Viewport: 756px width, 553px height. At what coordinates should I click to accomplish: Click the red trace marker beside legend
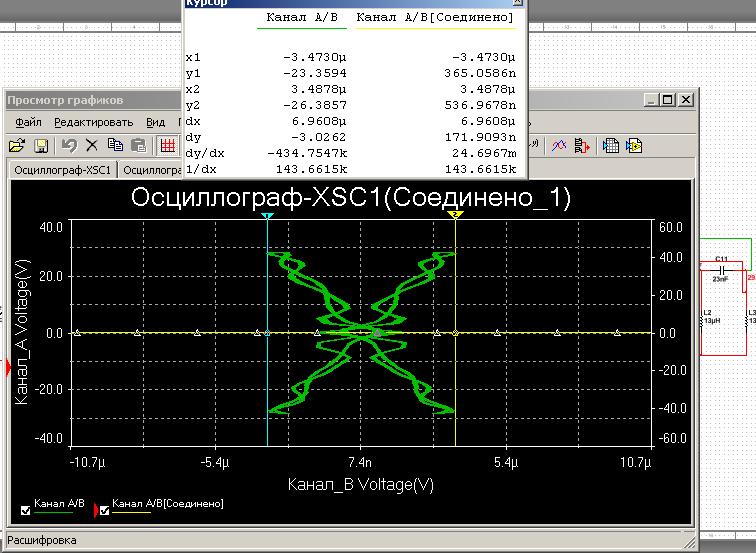pos(95,510)
